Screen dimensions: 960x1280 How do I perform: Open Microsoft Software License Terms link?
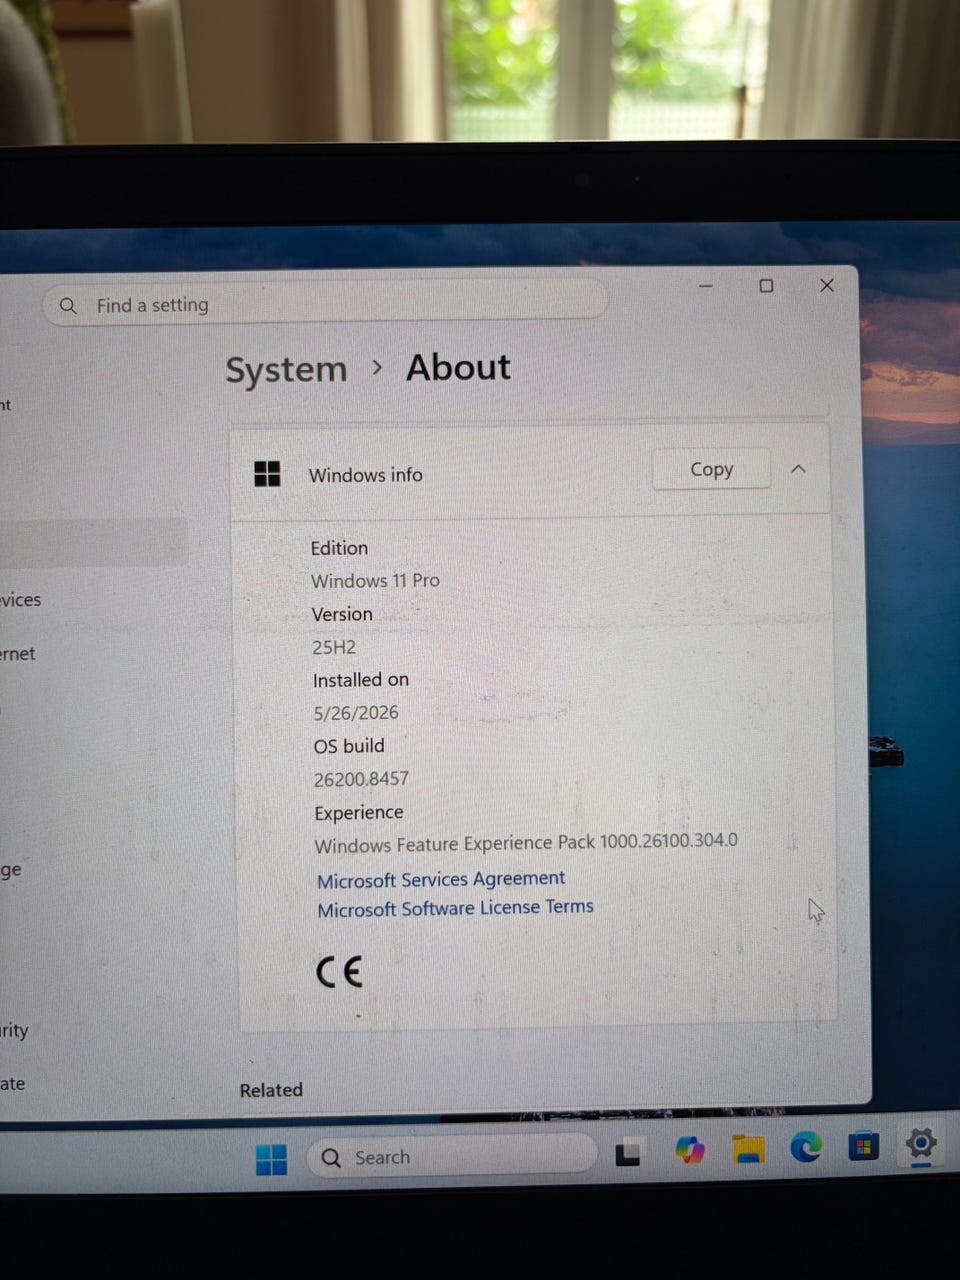tap(455, 908)
